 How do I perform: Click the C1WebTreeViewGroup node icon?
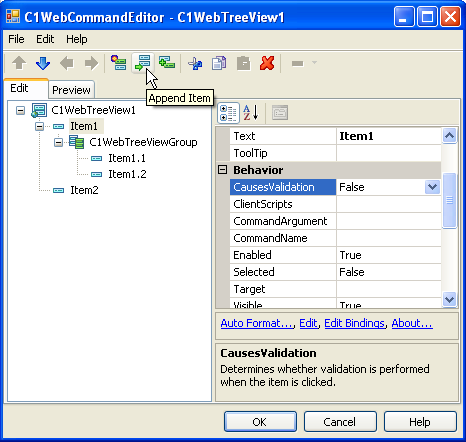[77, 142]
